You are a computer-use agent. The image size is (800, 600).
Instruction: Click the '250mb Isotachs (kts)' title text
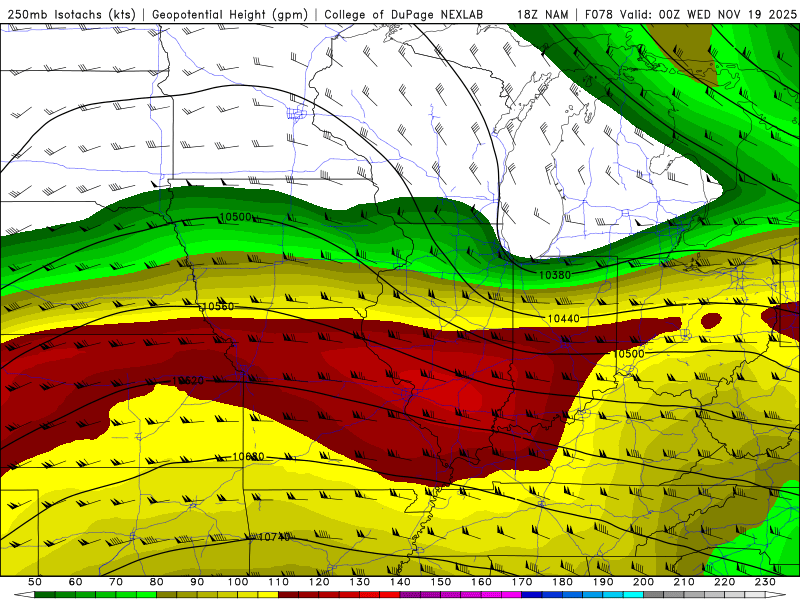tap(72, 14)
